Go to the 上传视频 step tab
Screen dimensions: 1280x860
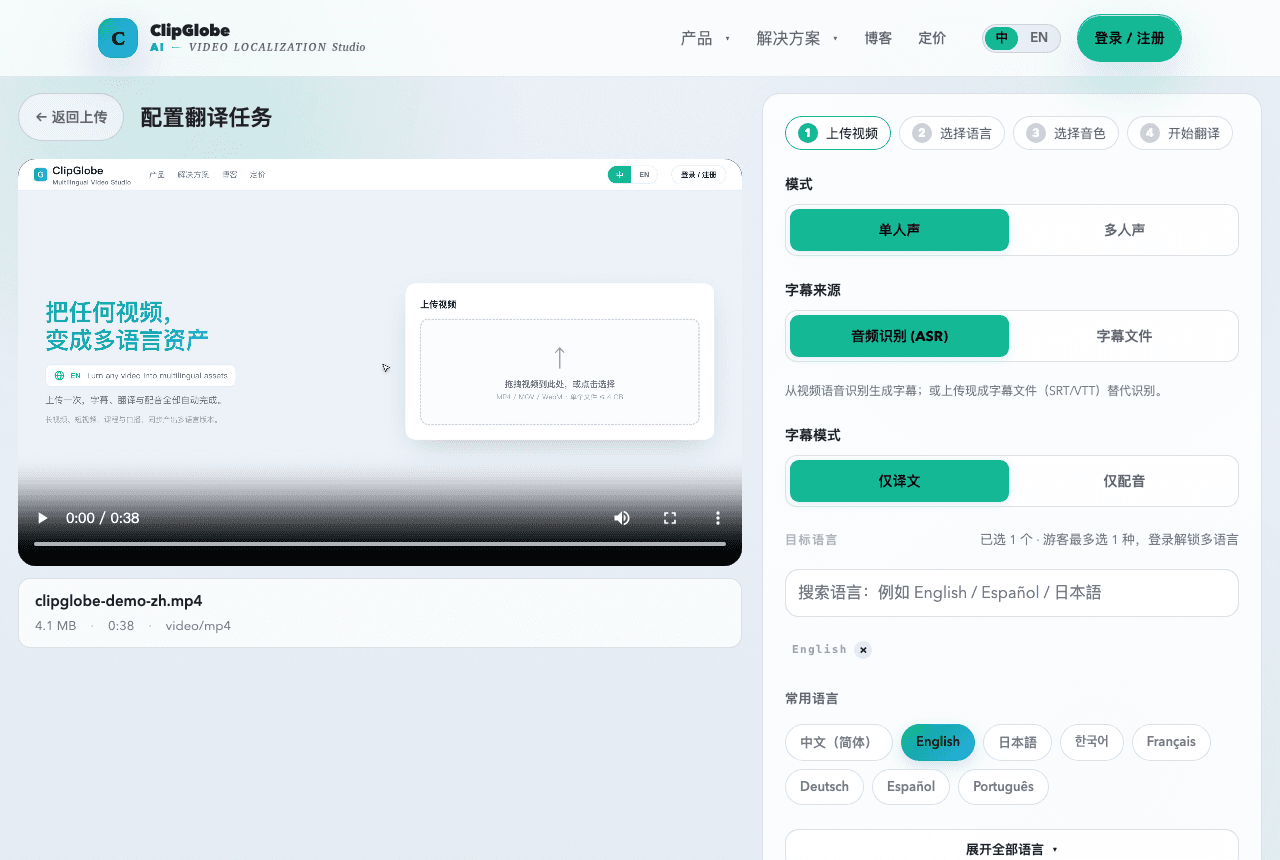838,133
